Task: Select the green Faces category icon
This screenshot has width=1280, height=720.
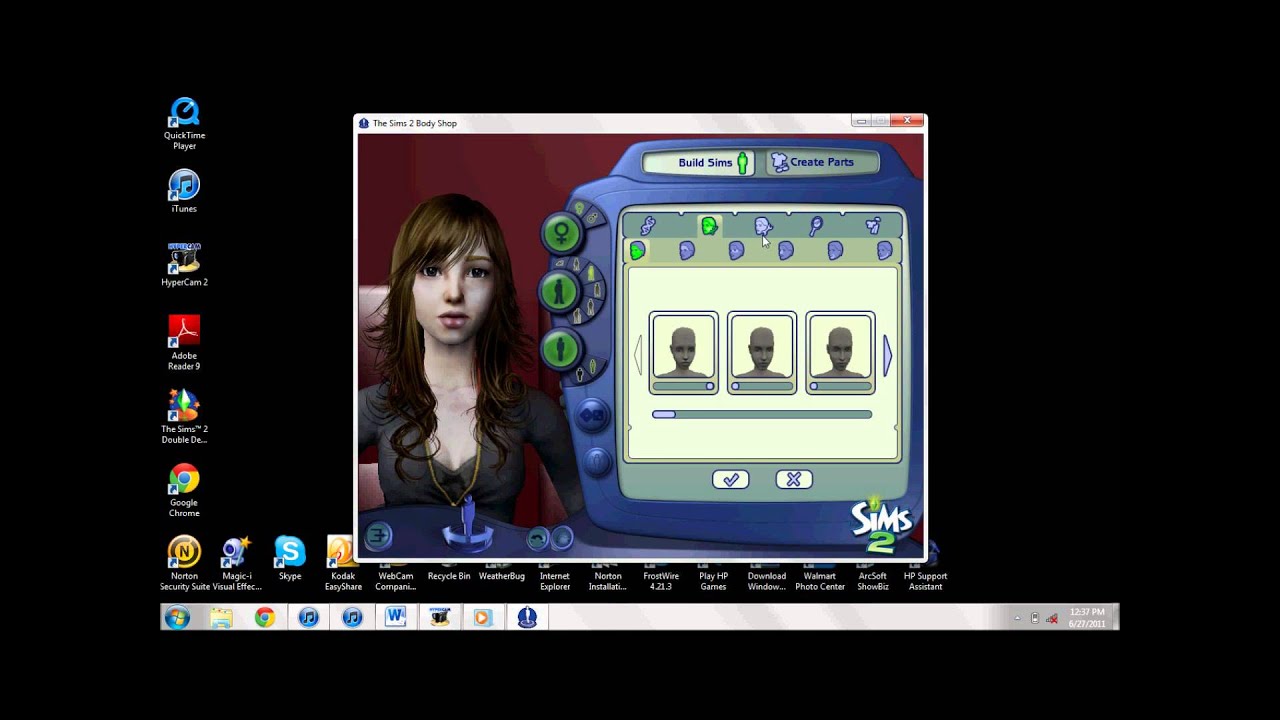Action: click(709, 226)
